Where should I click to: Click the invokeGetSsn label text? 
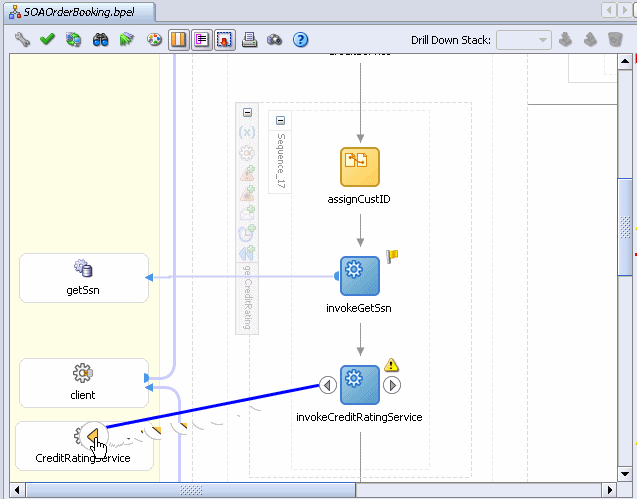point(359,308)
